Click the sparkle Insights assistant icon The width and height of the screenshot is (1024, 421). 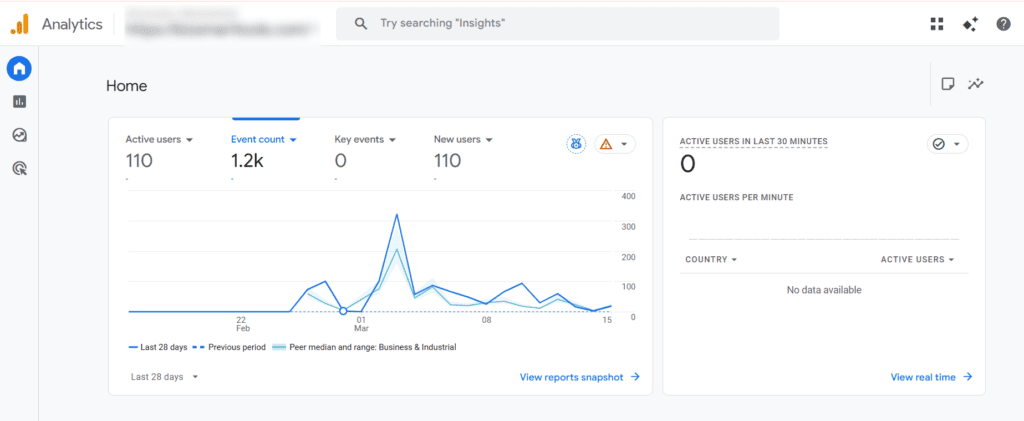[969, 24]
